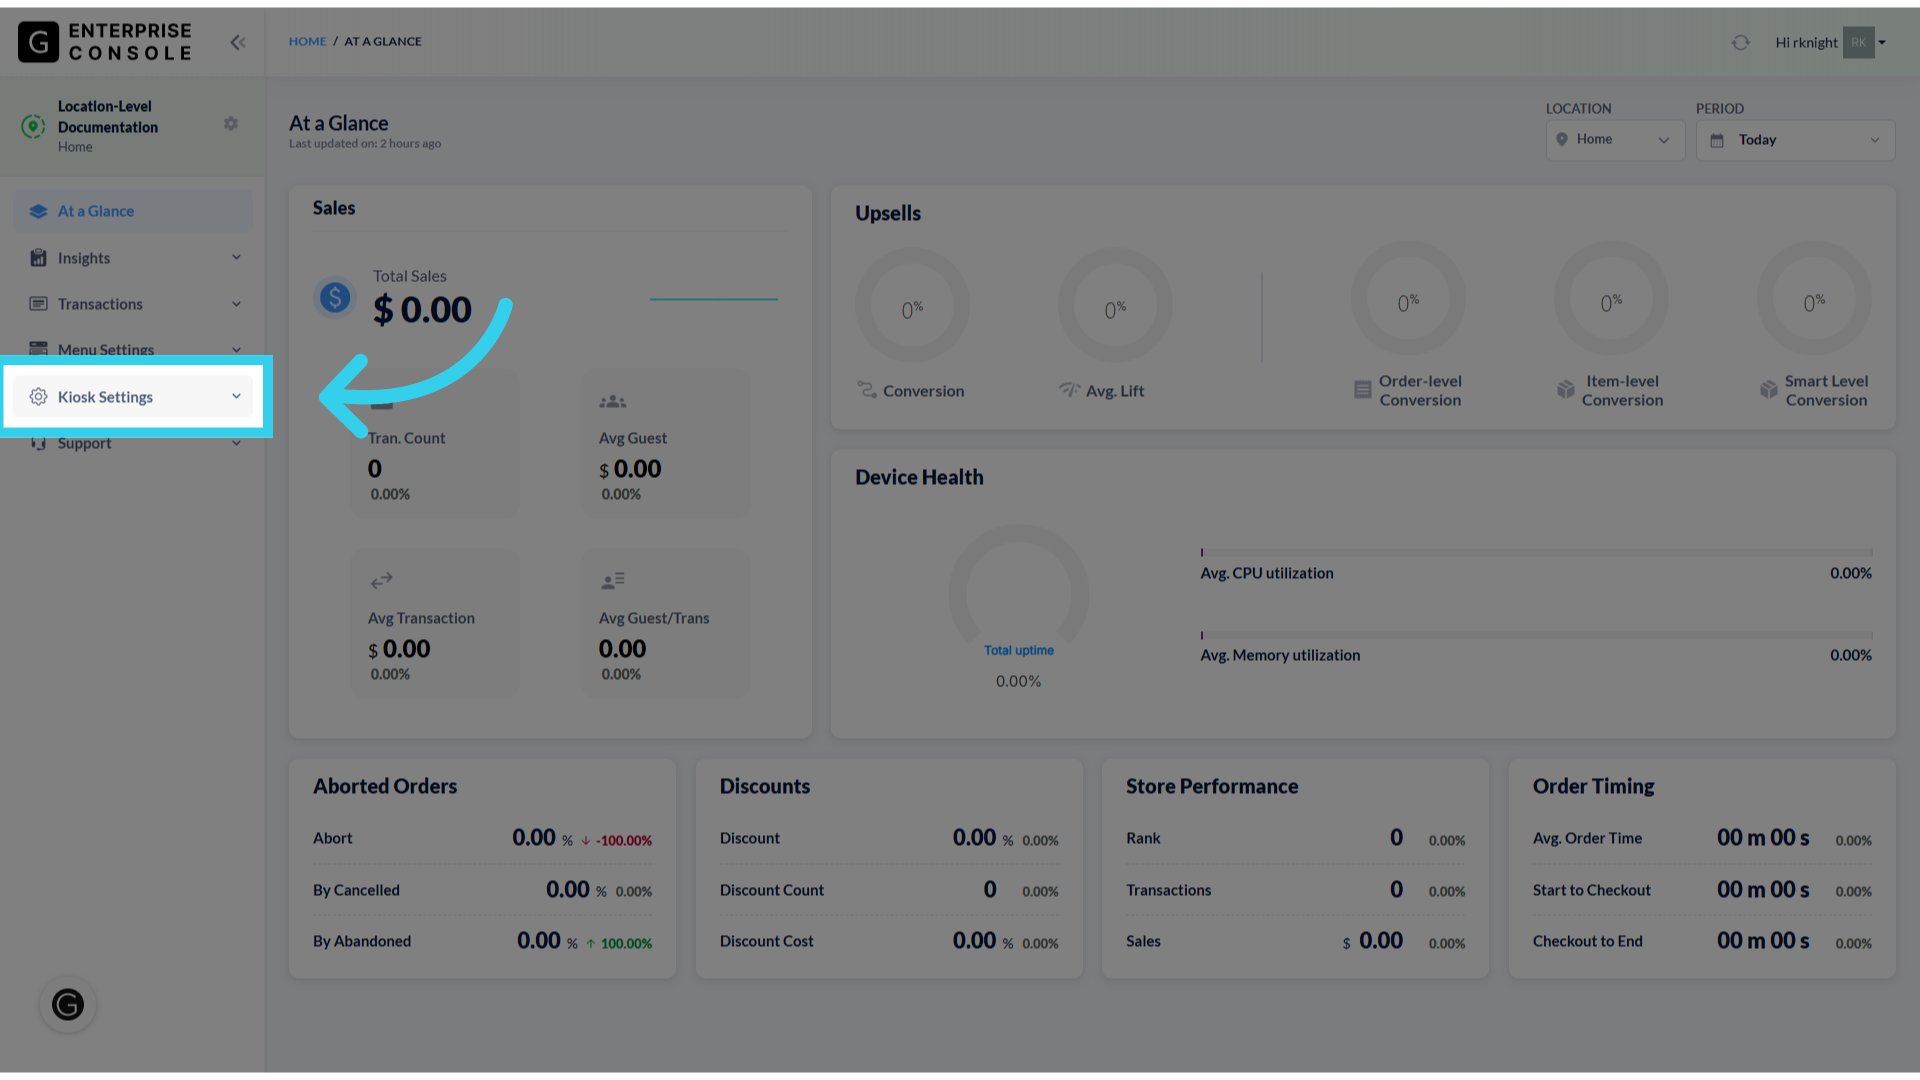Expand the Menu Settings chevron
1920x1080 pixels.
click(x=236, y=349)
